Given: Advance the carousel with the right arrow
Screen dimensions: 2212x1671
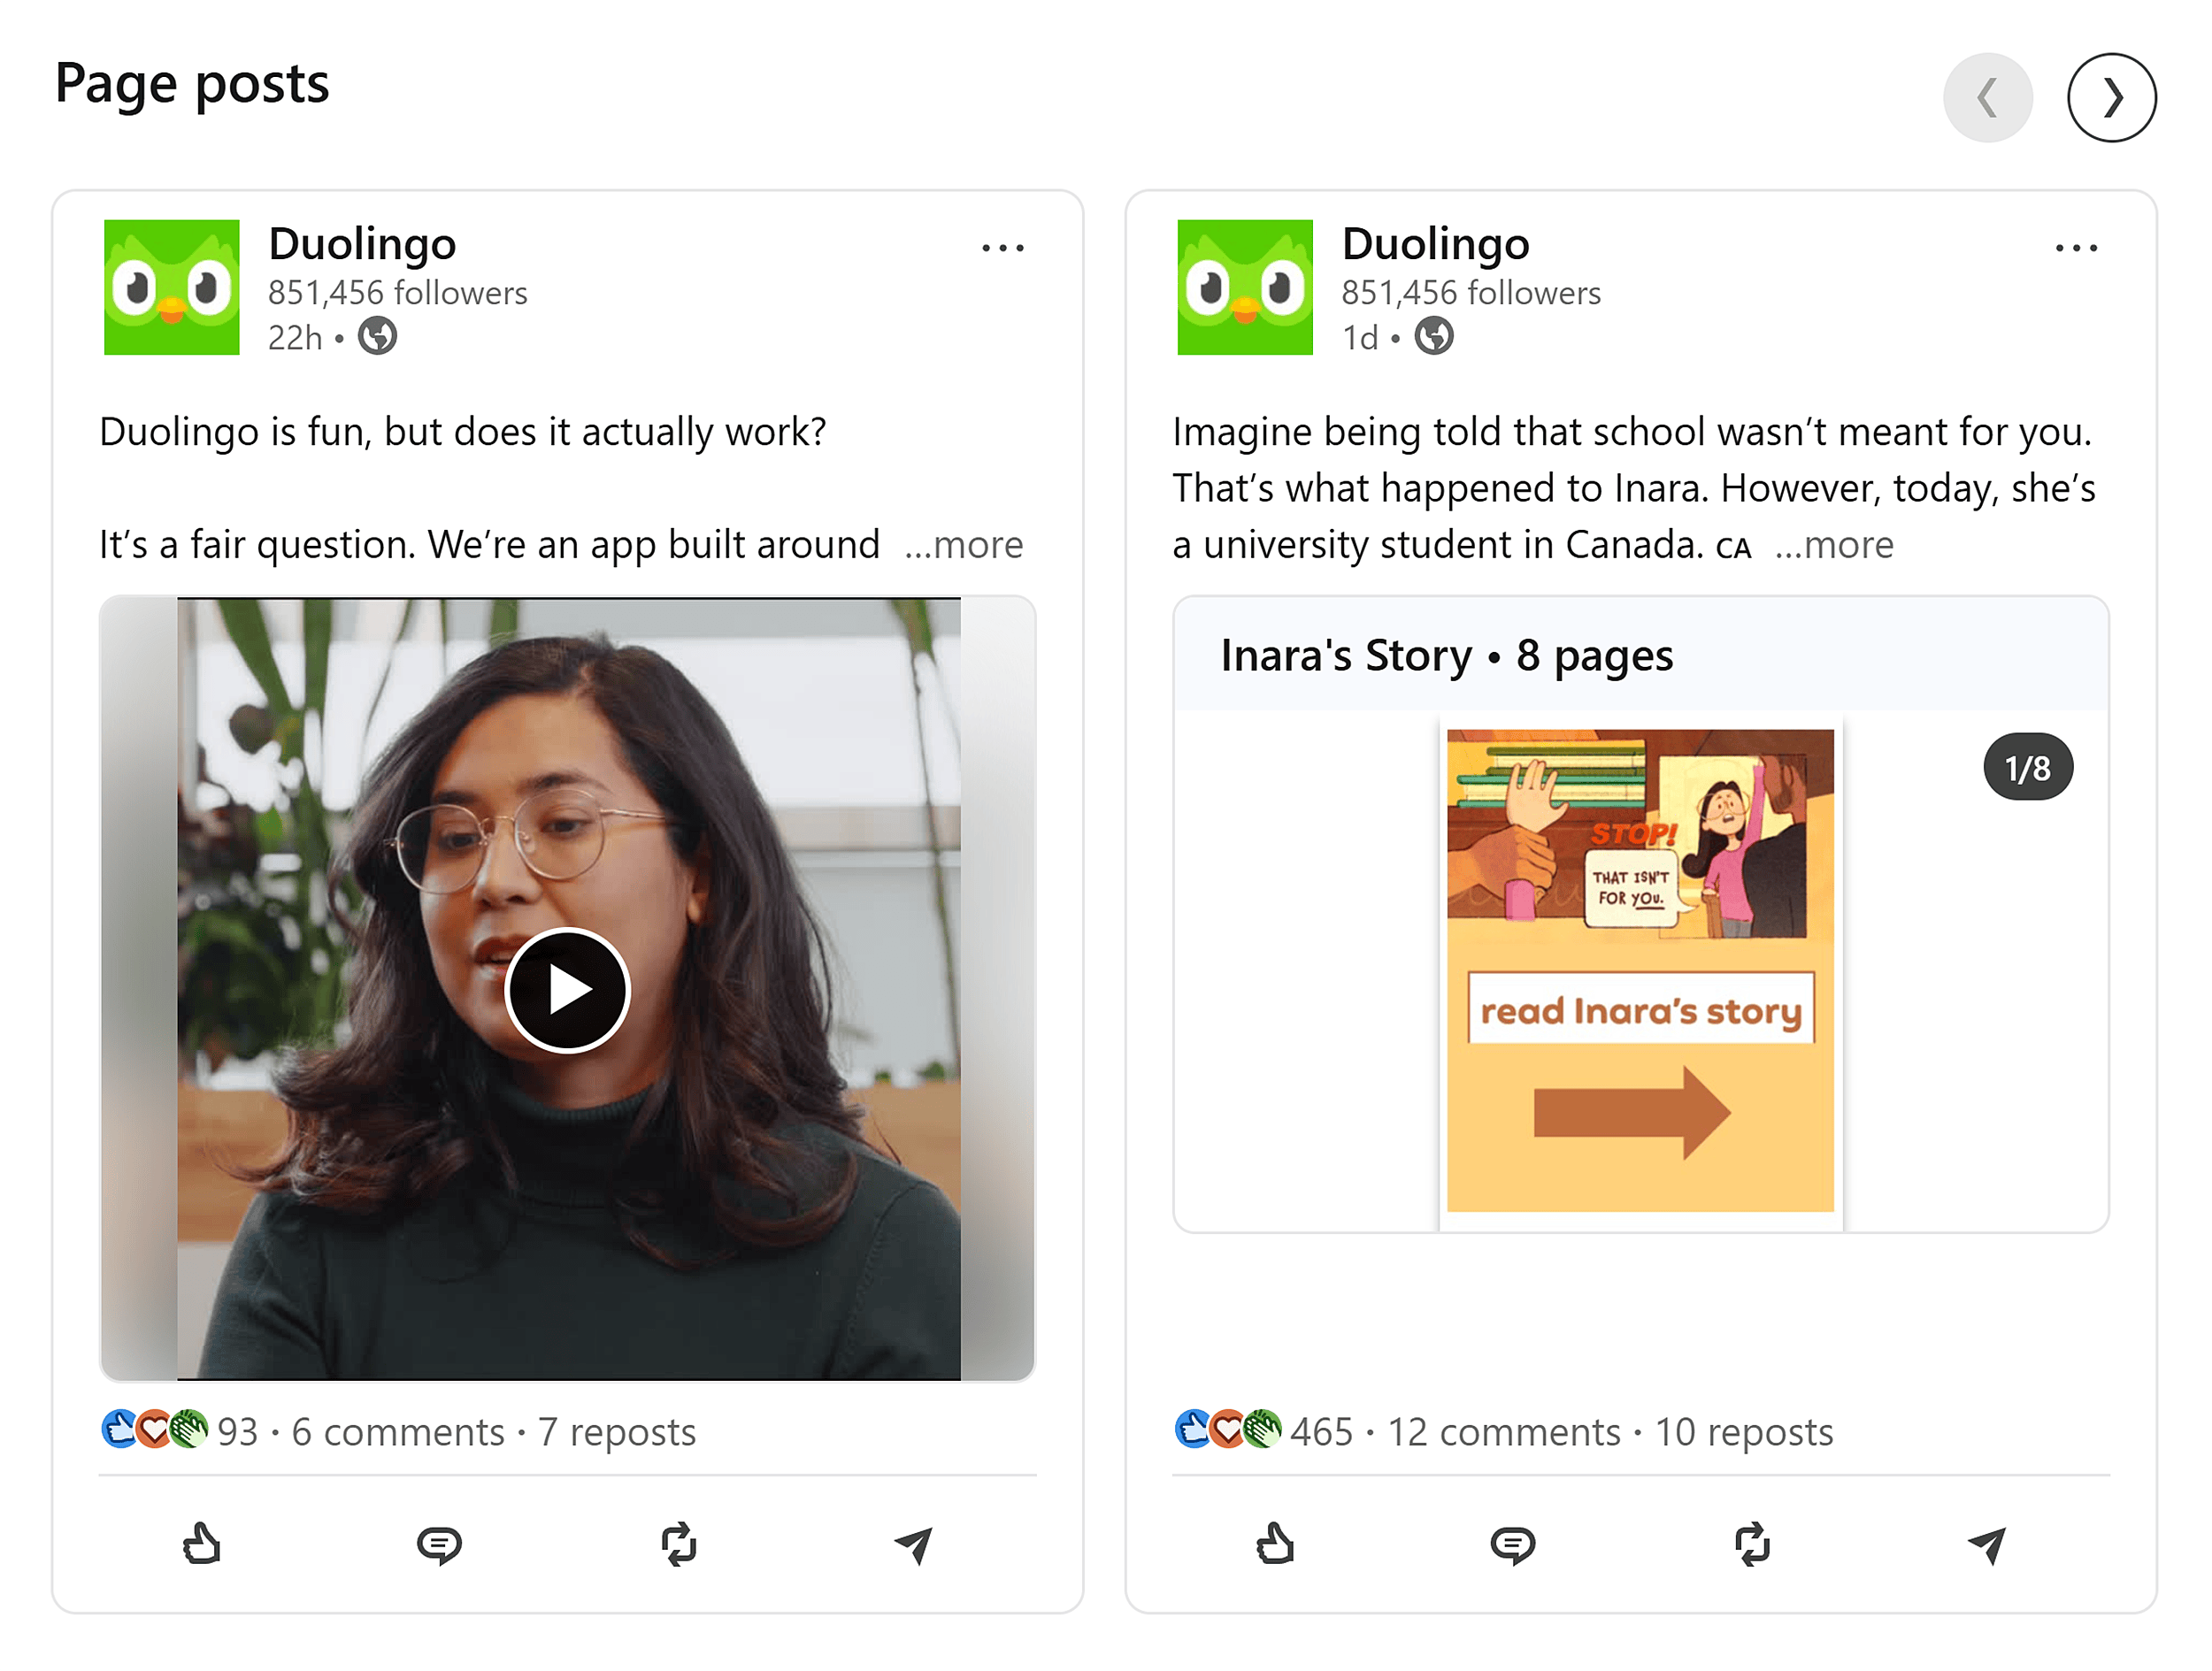Looking at the screenshot, I should [2113, 98].
